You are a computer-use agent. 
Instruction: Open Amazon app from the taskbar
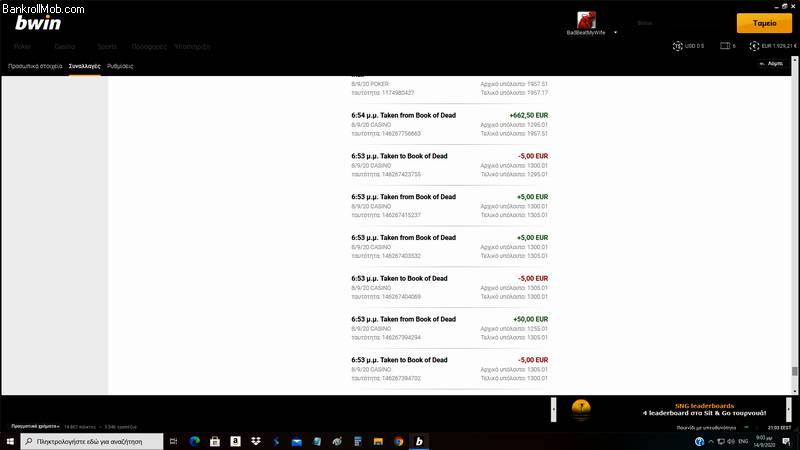coord(235,441)
